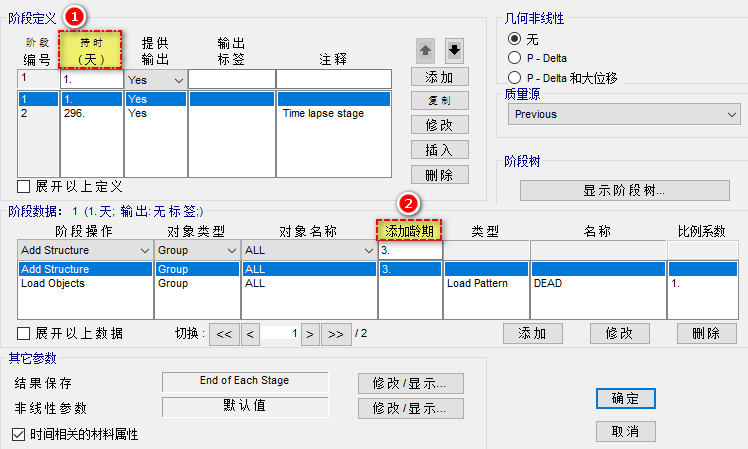Screen dimensions: 748x449
Task: Move selected stage down with down arrow
Action: click(x=454, y=50)
